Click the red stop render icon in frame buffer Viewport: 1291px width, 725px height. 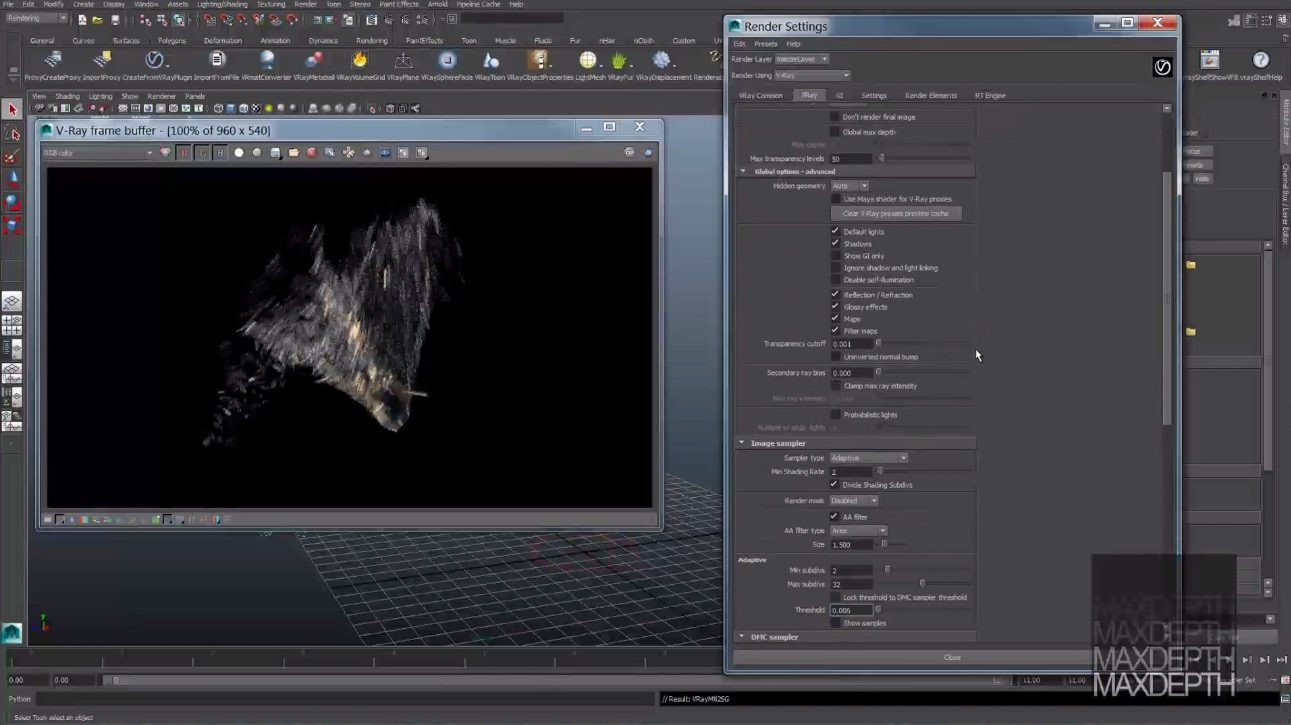pyautogui.click(x=312, y=153)
